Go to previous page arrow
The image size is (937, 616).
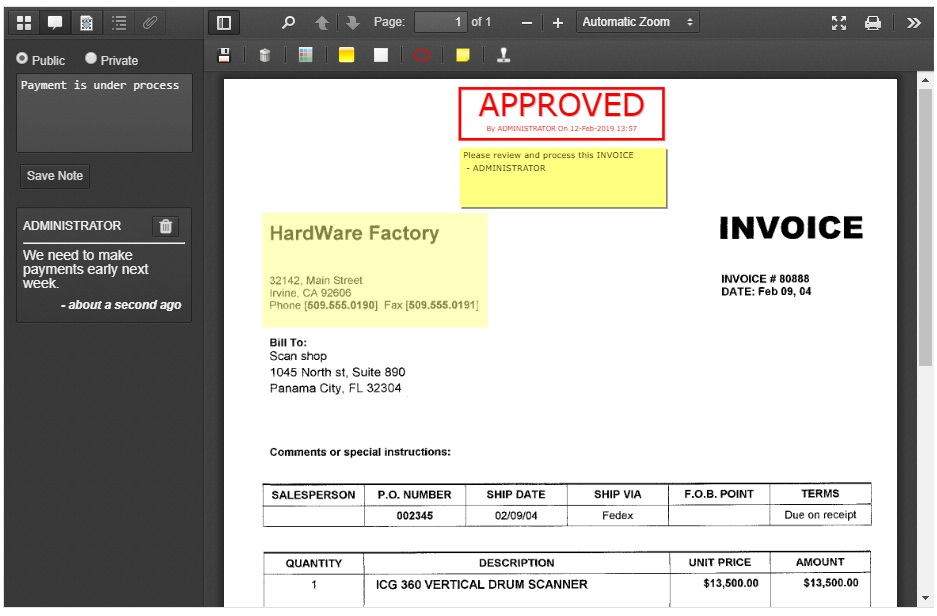coord(321,23)
